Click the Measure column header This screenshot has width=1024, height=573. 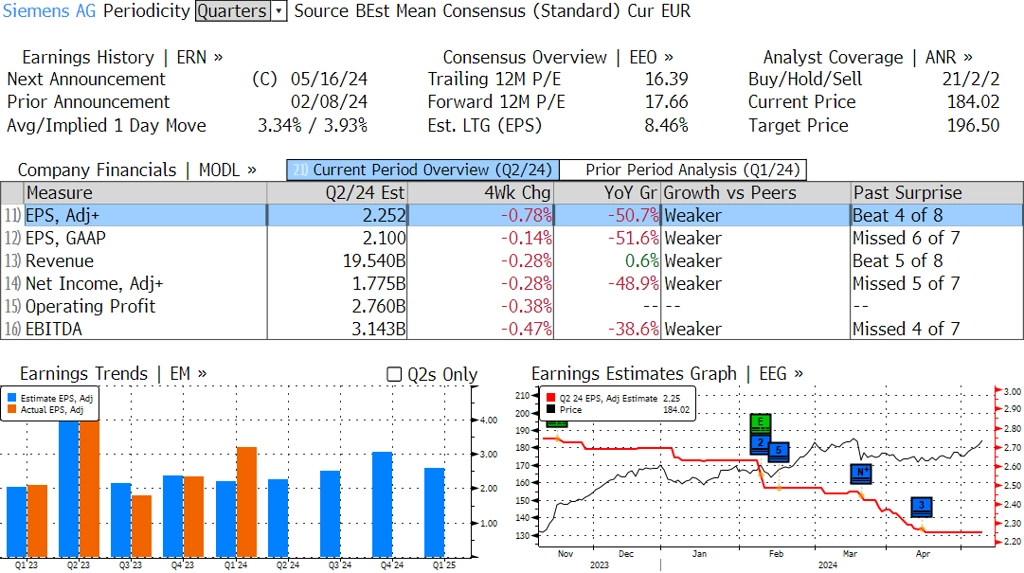145,193
